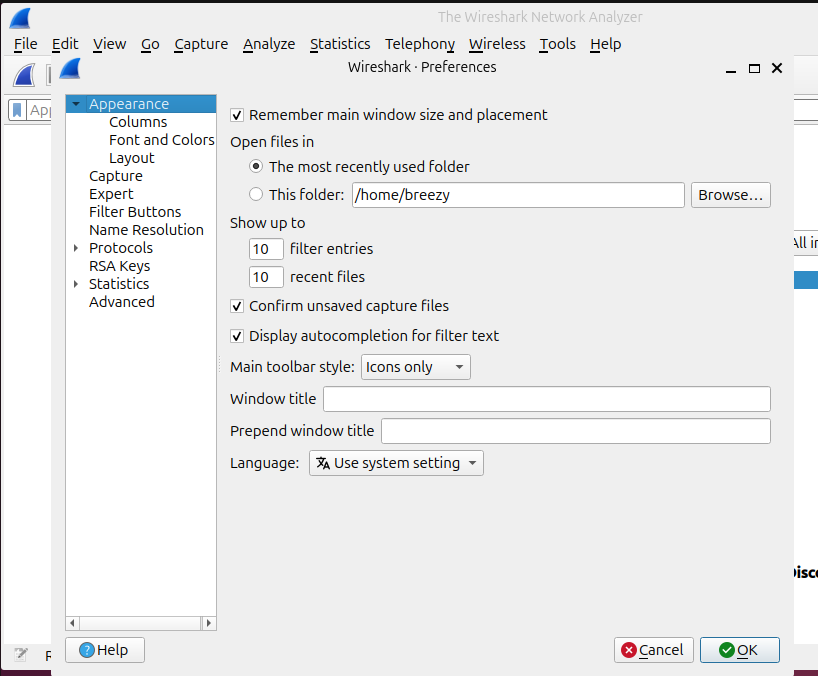This screenshot has height=676, width=818.
Task: Select Capture in the preferences tree
Action: (116, 176)
